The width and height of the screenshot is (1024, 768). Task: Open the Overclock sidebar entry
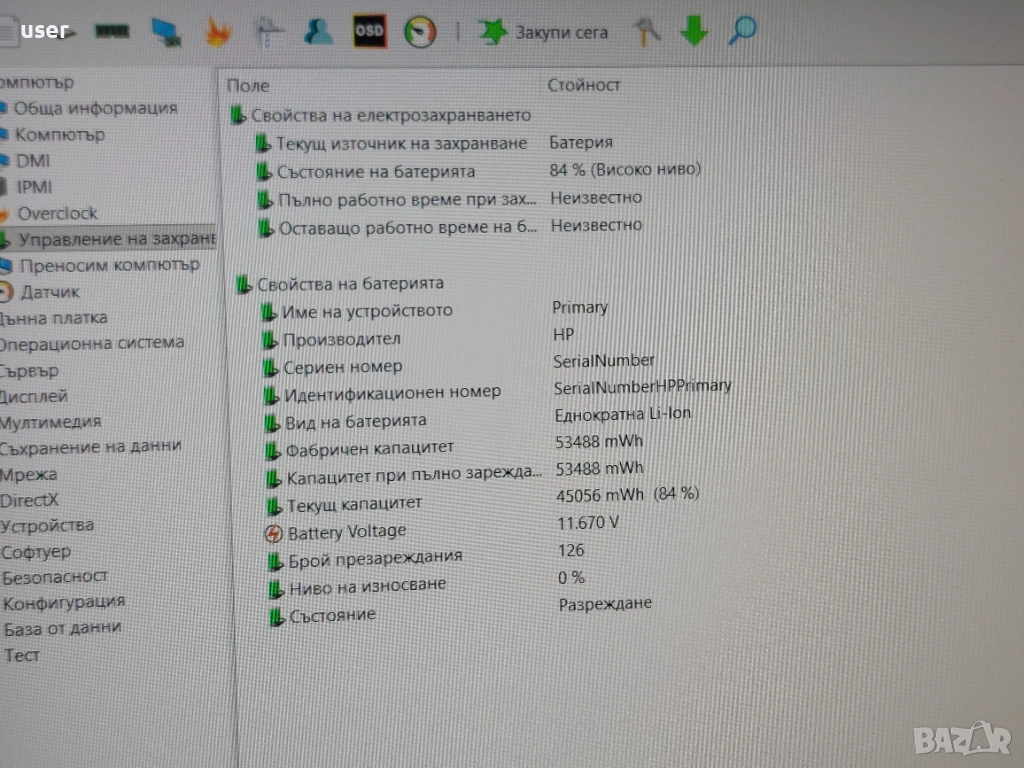click(57, 213)
